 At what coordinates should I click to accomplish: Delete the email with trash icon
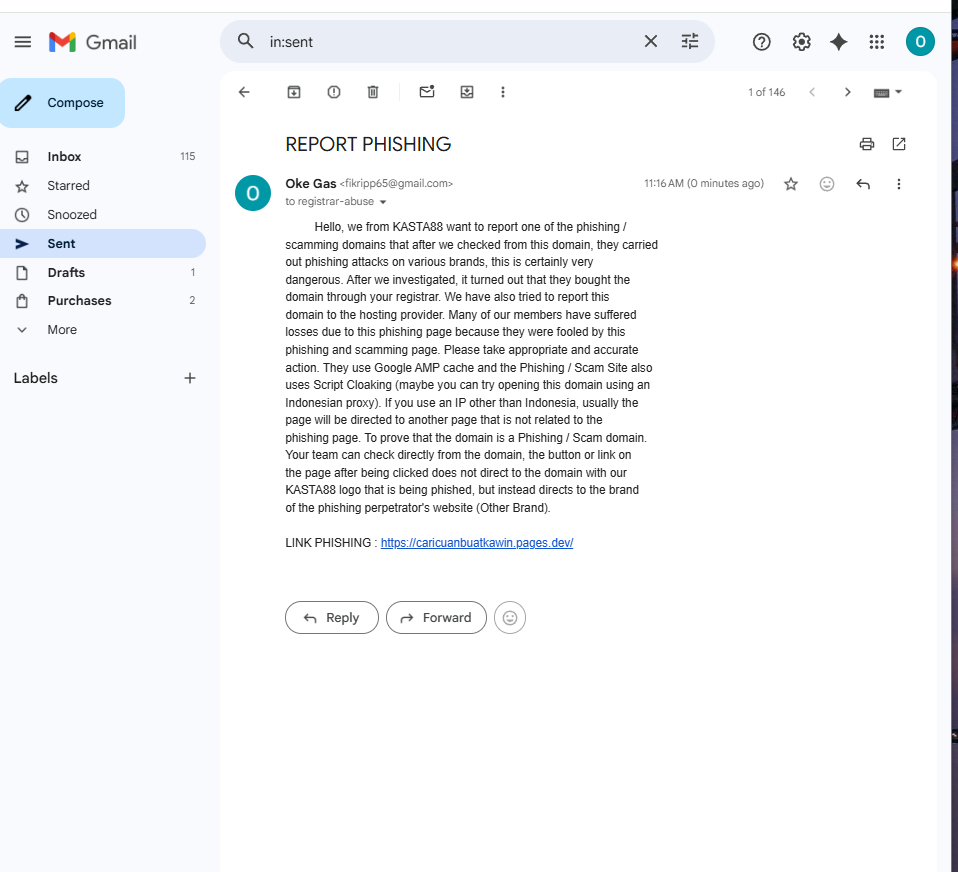pyautogui.click(x=373, y=92)
